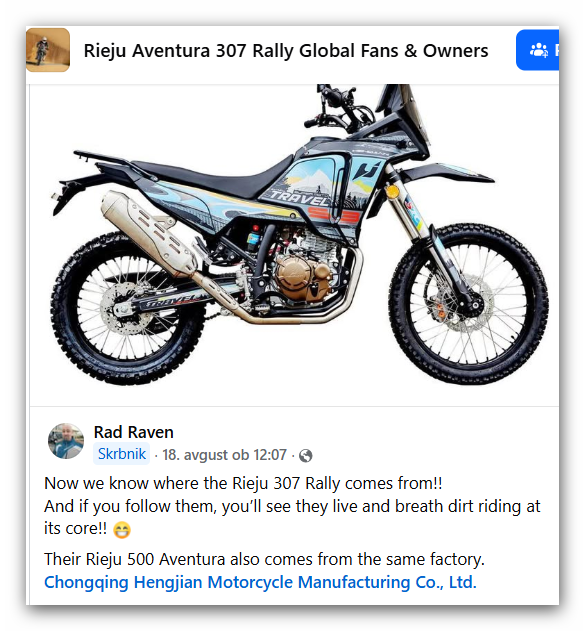Click the Skrbnik admin badge
Viewport: 585px width, 631px height.
[122, 454]
